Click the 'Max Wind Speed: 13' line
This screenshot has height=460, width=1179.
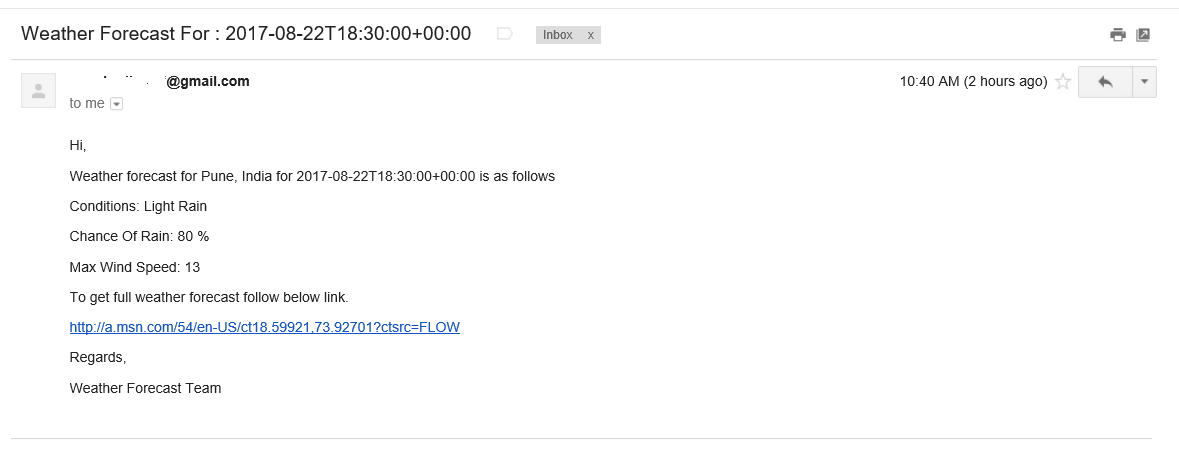click(x=135, y=267)
